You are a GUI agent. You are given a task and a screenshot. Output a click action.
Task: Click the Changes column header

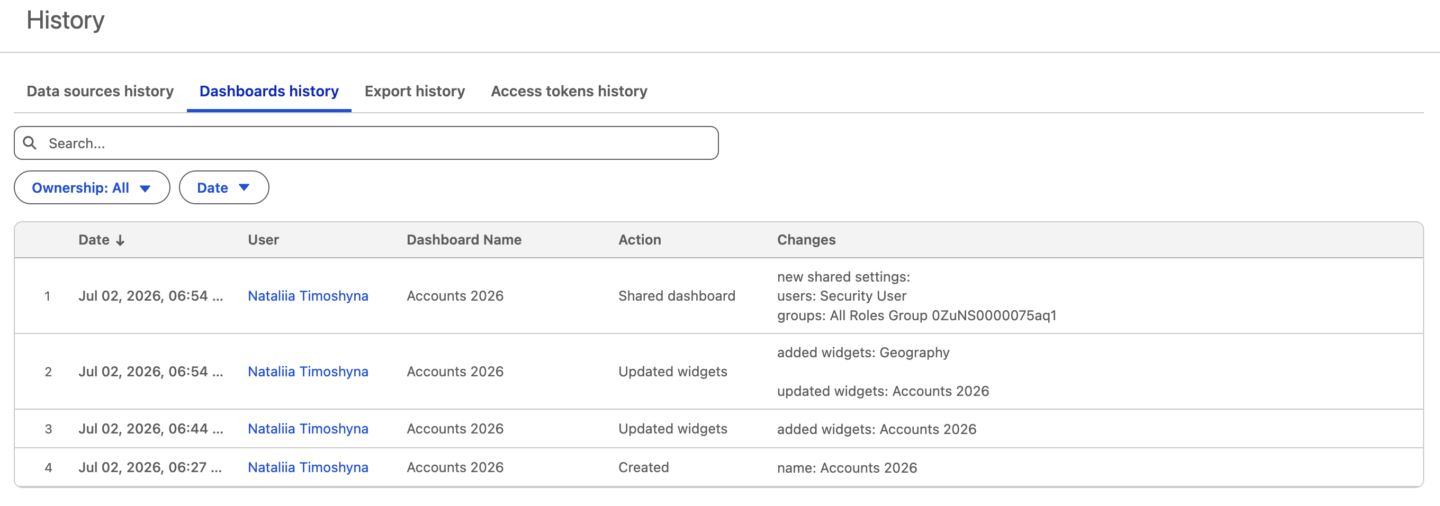806,240
